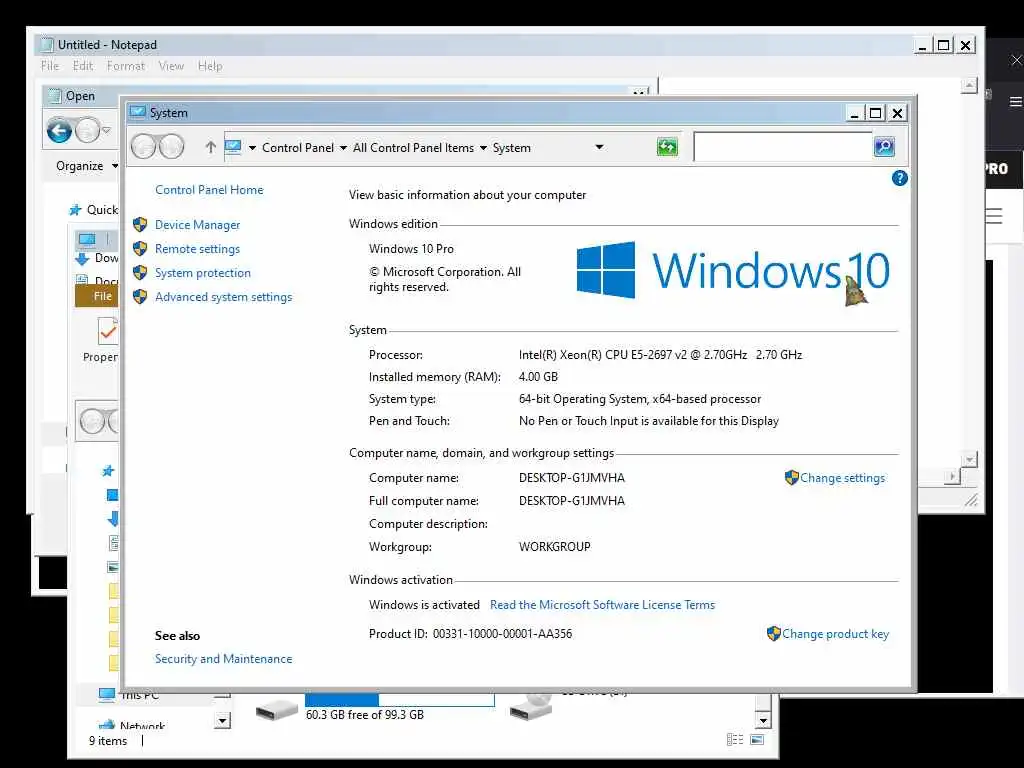This screenshot has height=768, width=1024.
Task: Open Security and Maintenance
Action: 223,659
